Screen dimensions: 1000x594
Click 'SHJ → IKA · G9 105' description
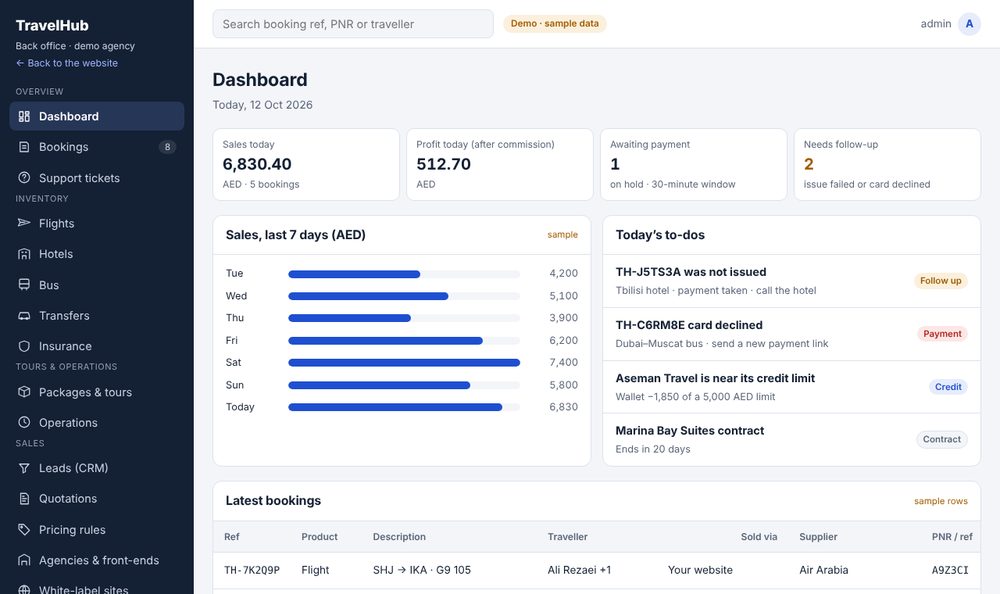coord(422,570)
